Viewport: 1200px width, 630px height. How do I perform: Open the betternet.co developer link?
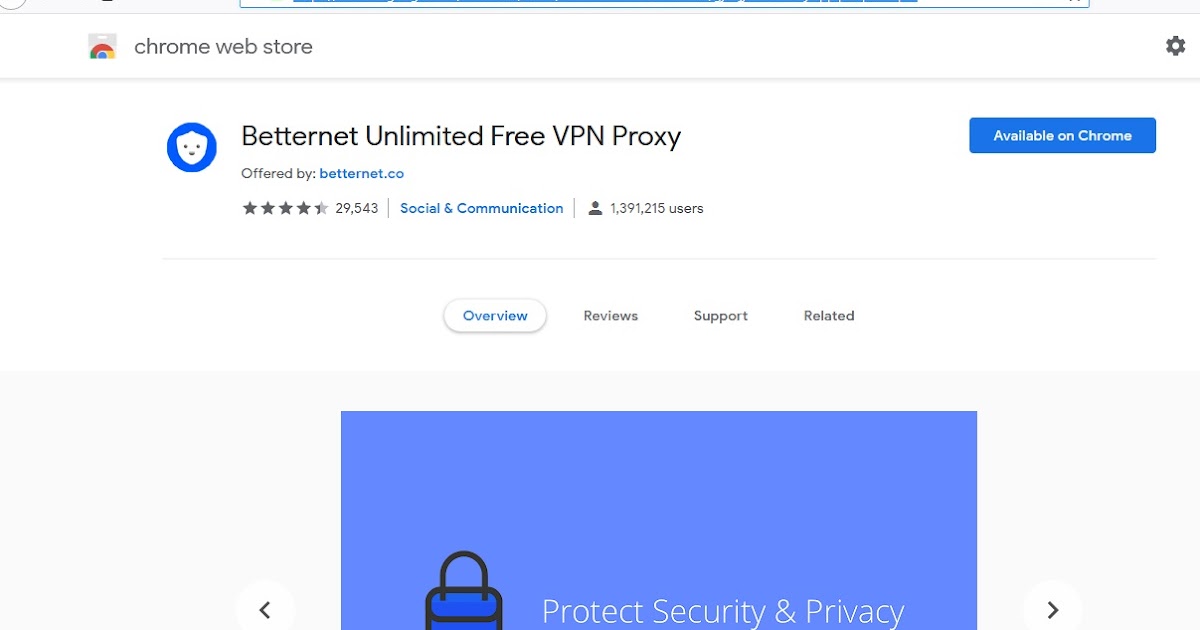coord(361,173)
